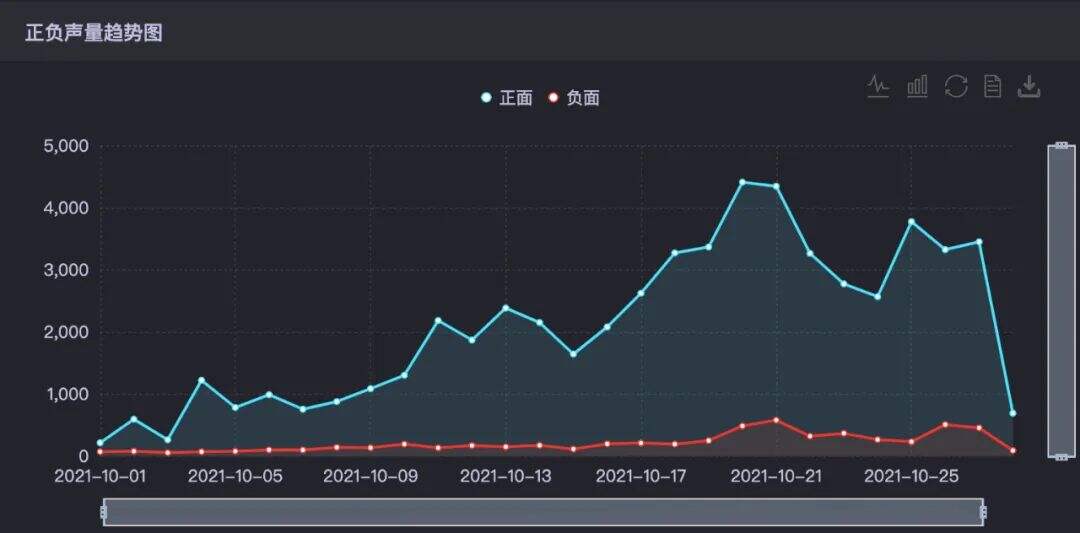The height and width of the screenshot is (533, 1080).
Task: Select the highest 负面 point near 2021-10-21
Action: point(776,419)
